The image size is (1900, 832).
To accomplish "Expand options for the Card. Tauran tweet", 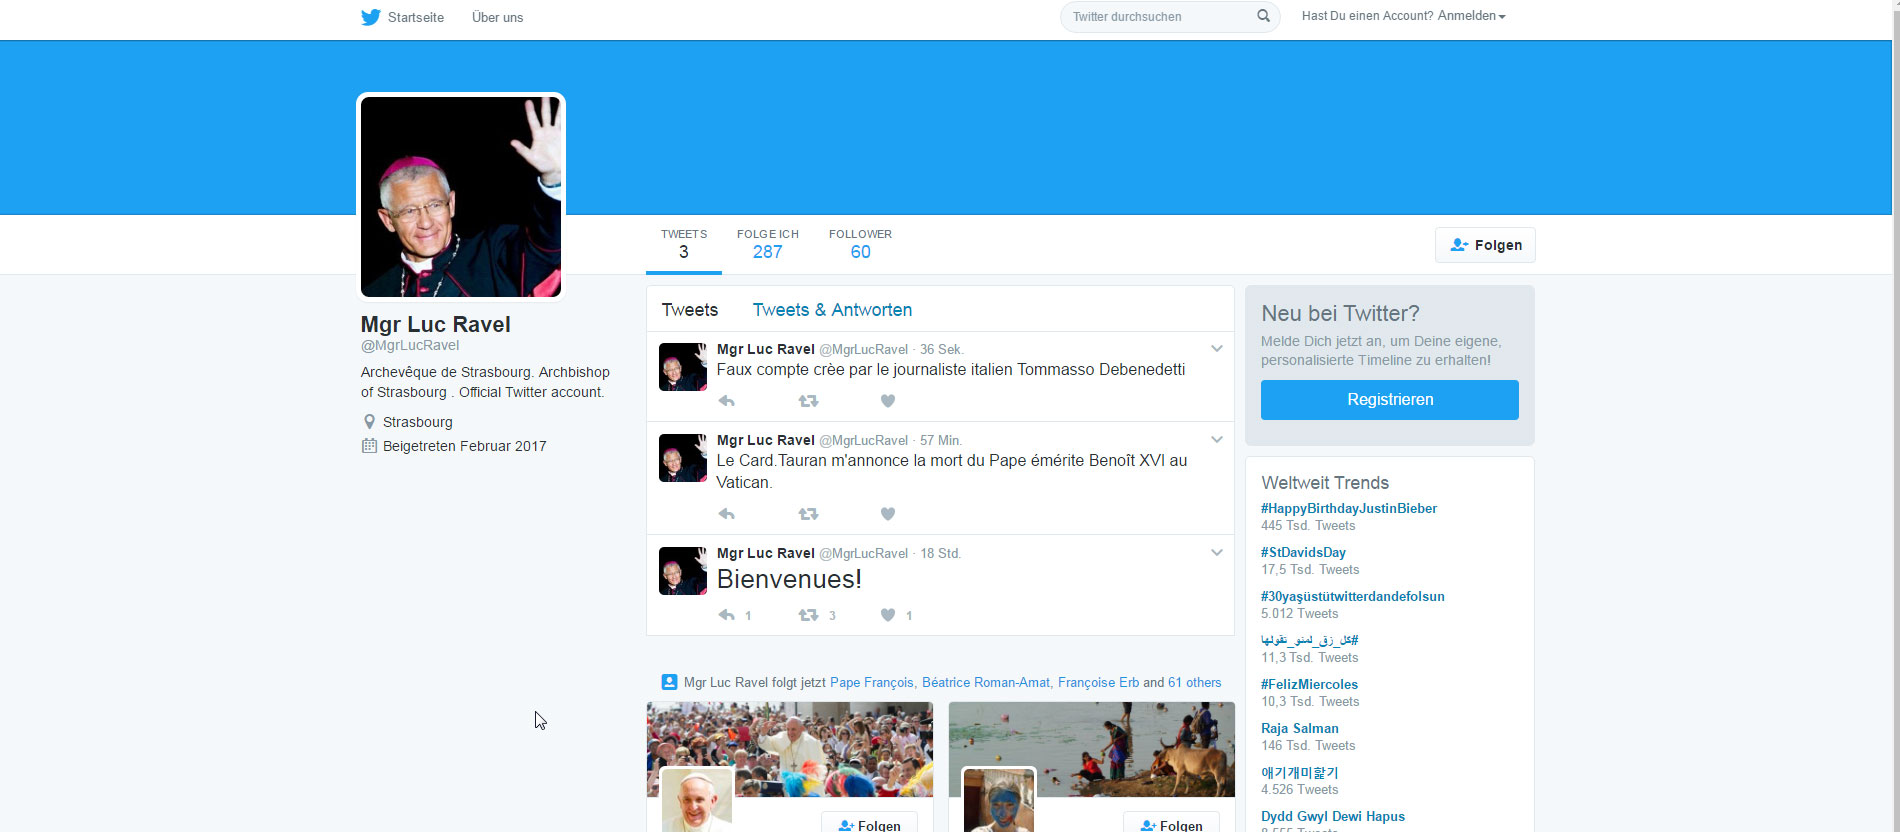I will (x=1217, y=440).
